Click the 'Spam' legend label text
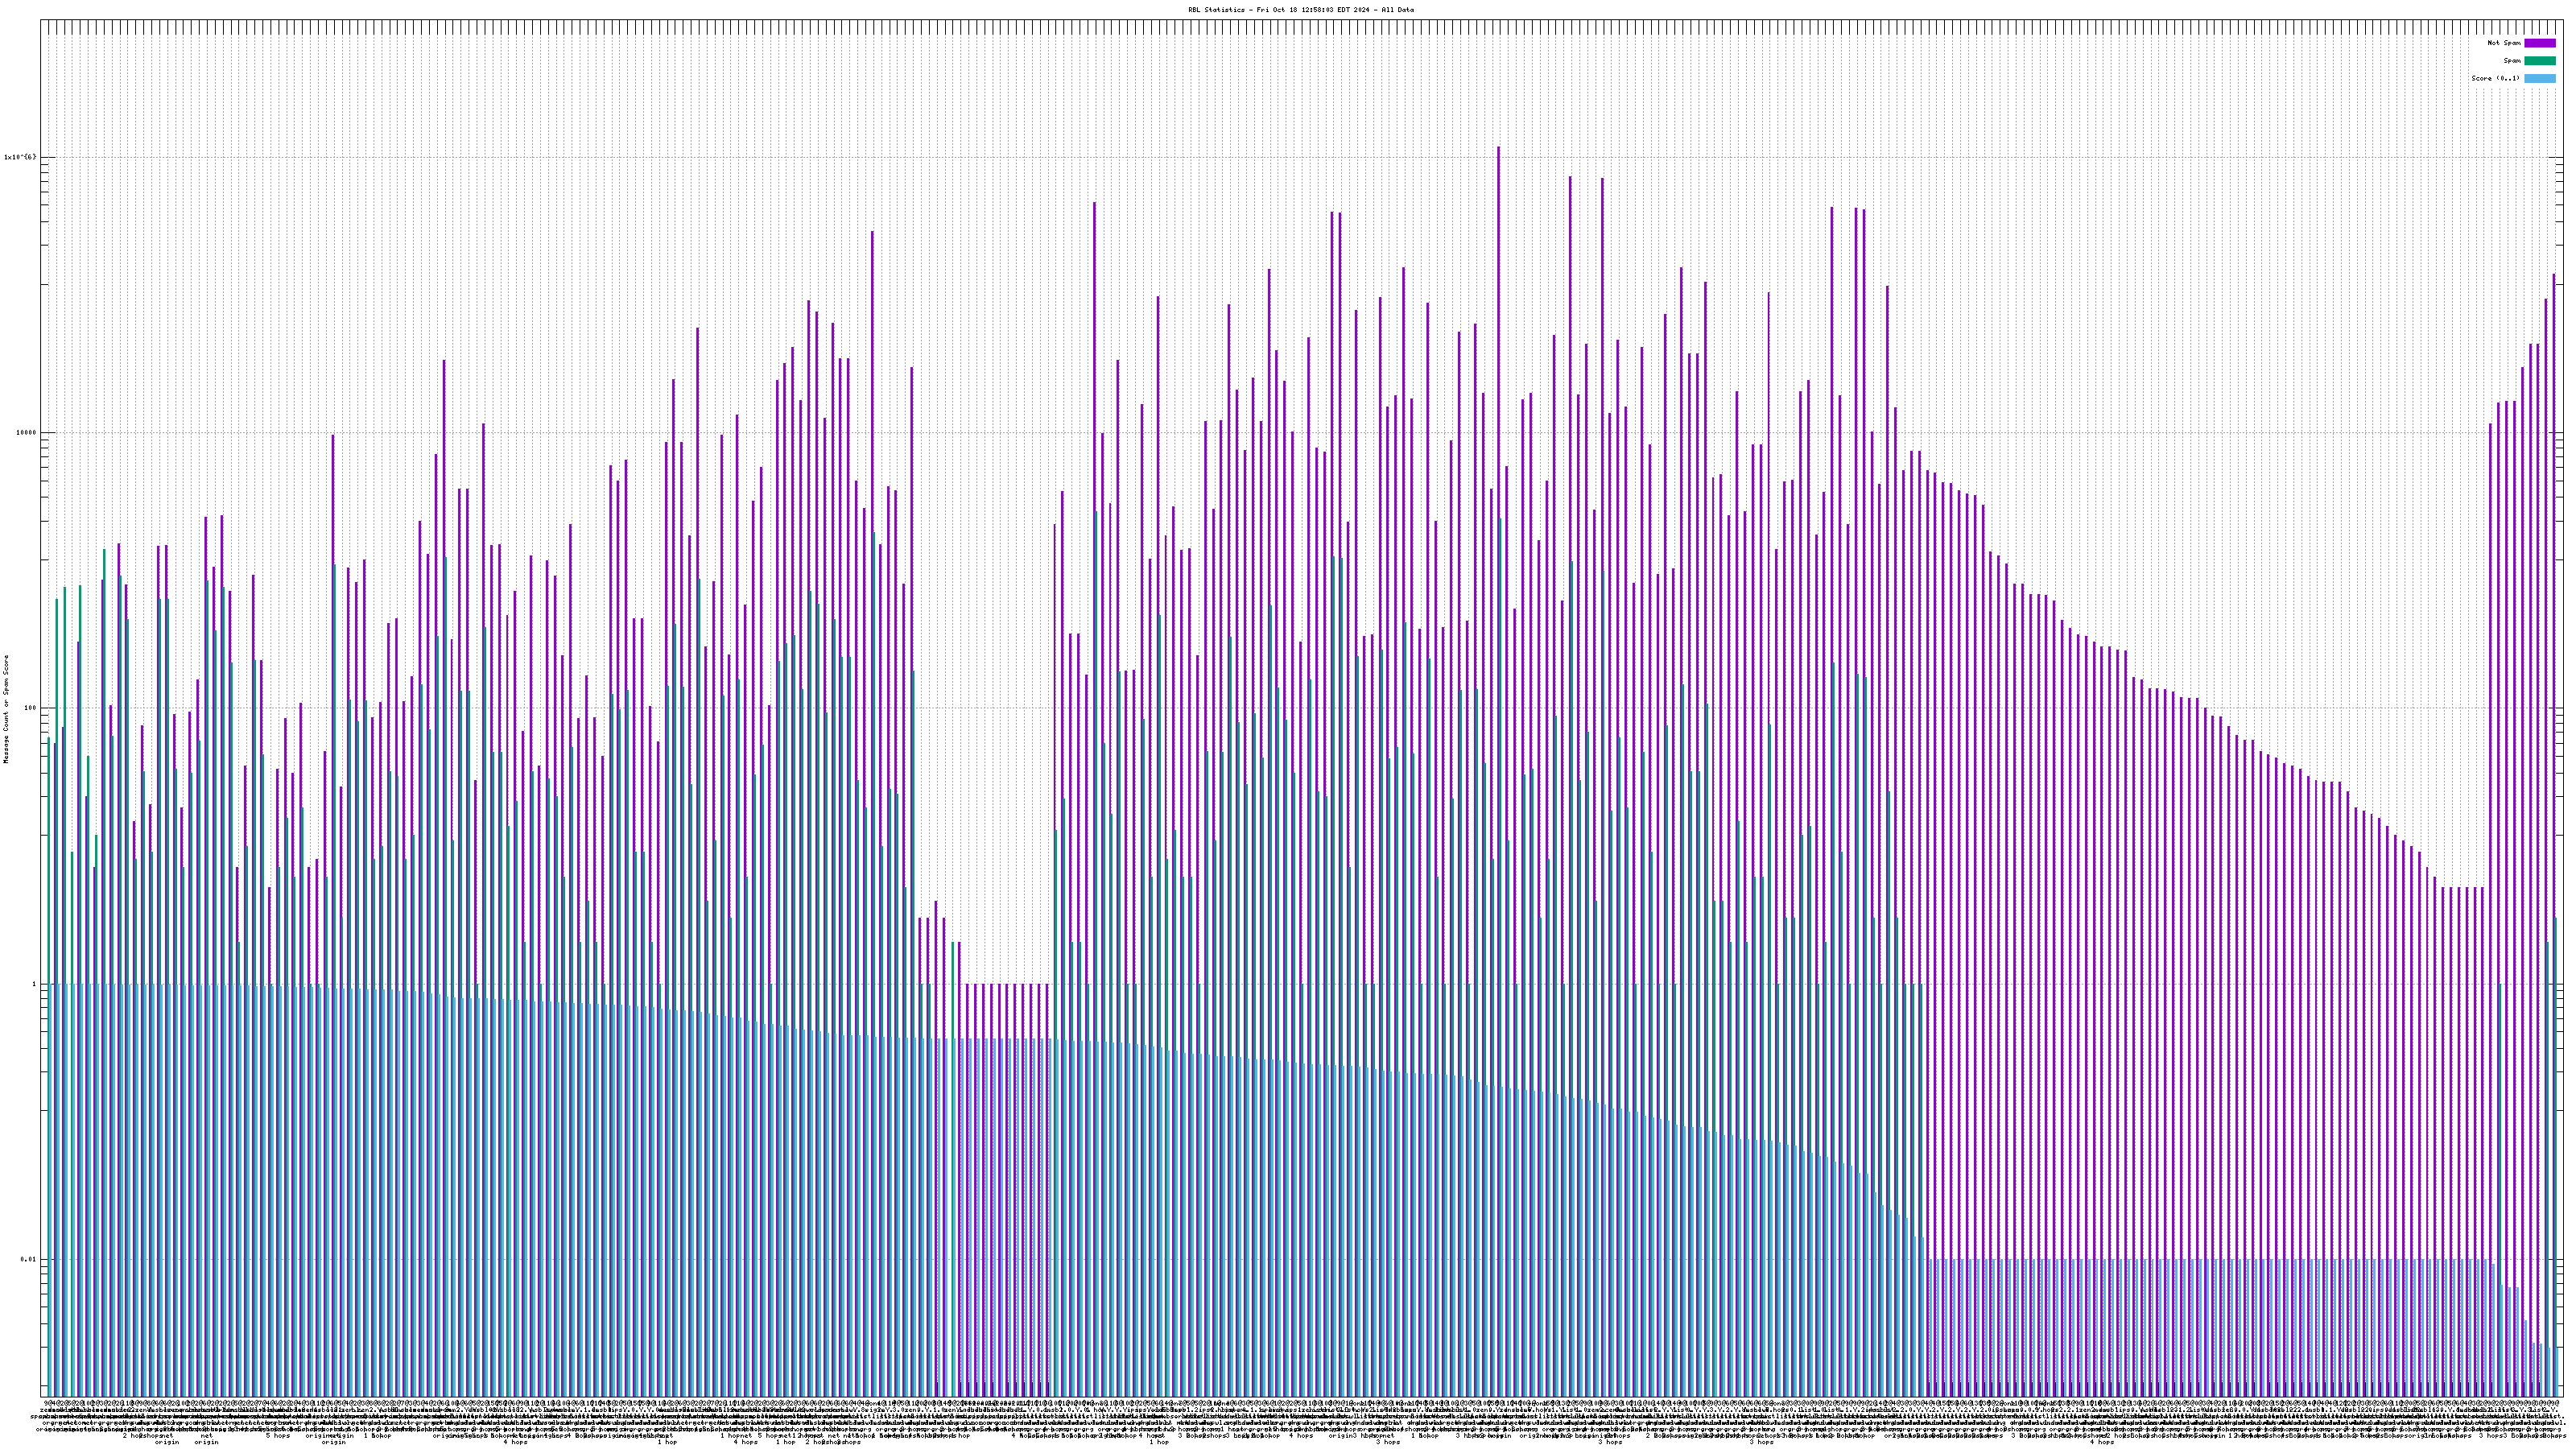 pyautogui.click(x=2512, y=61)
